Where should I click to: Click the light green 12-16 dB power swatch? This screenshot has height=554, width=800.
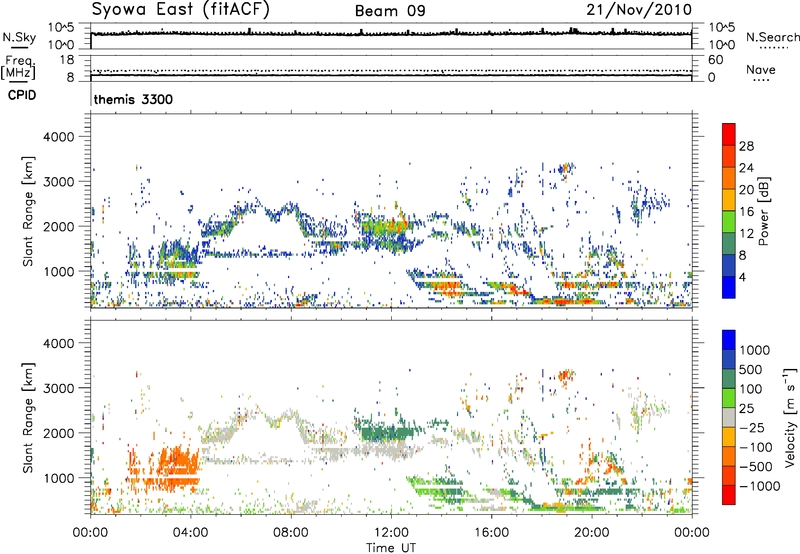729,222
